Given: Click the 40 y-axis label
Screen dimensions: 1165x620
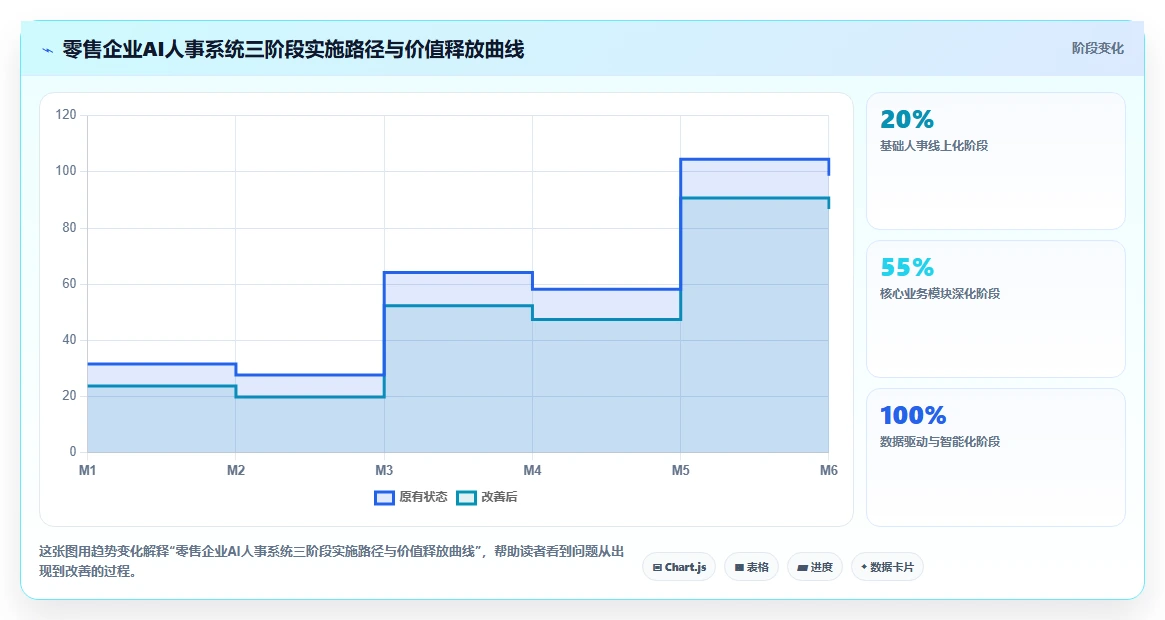Looking at the screenshot, I should coord(69,340).
